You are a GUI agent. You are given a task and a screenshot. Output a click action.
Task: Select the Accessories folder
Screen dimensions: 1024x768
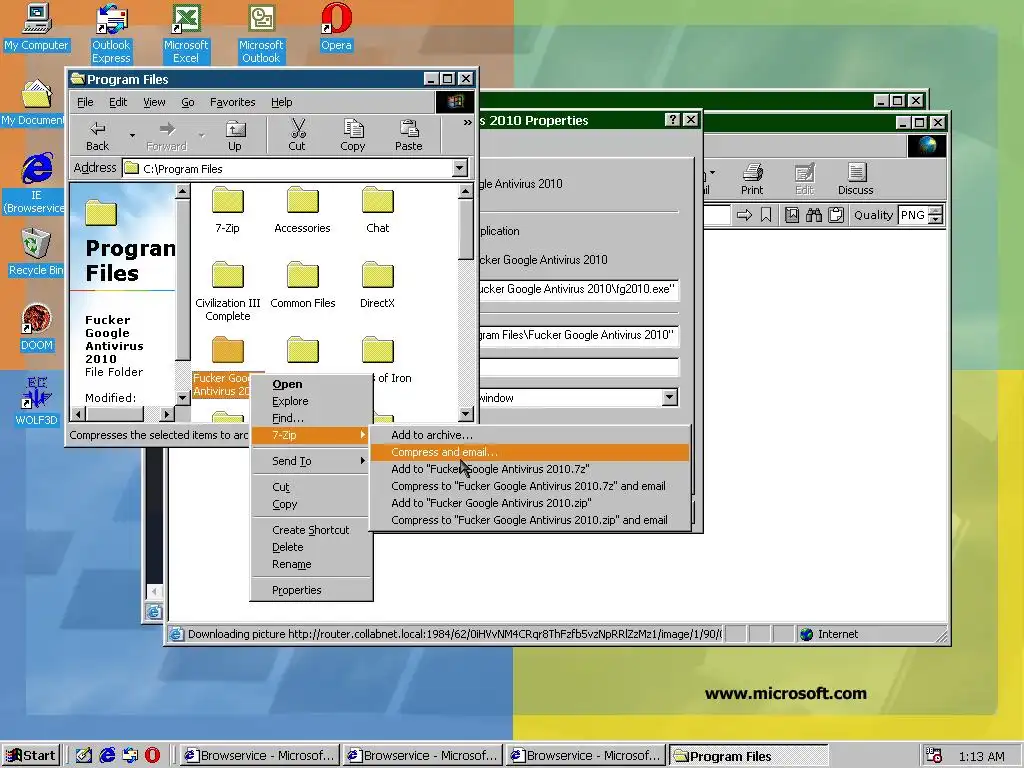(302, 210)
